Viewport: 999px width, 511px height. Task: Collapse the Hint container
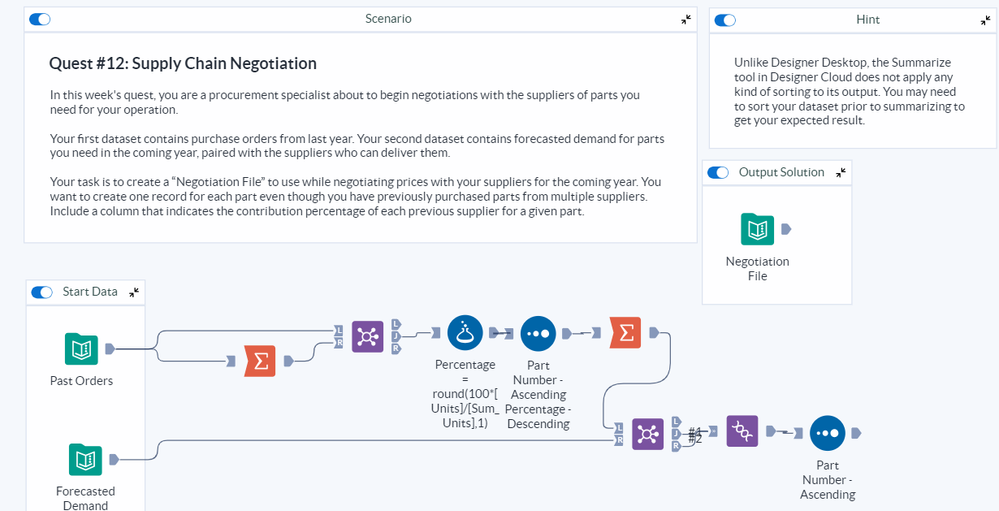(985, 20)
